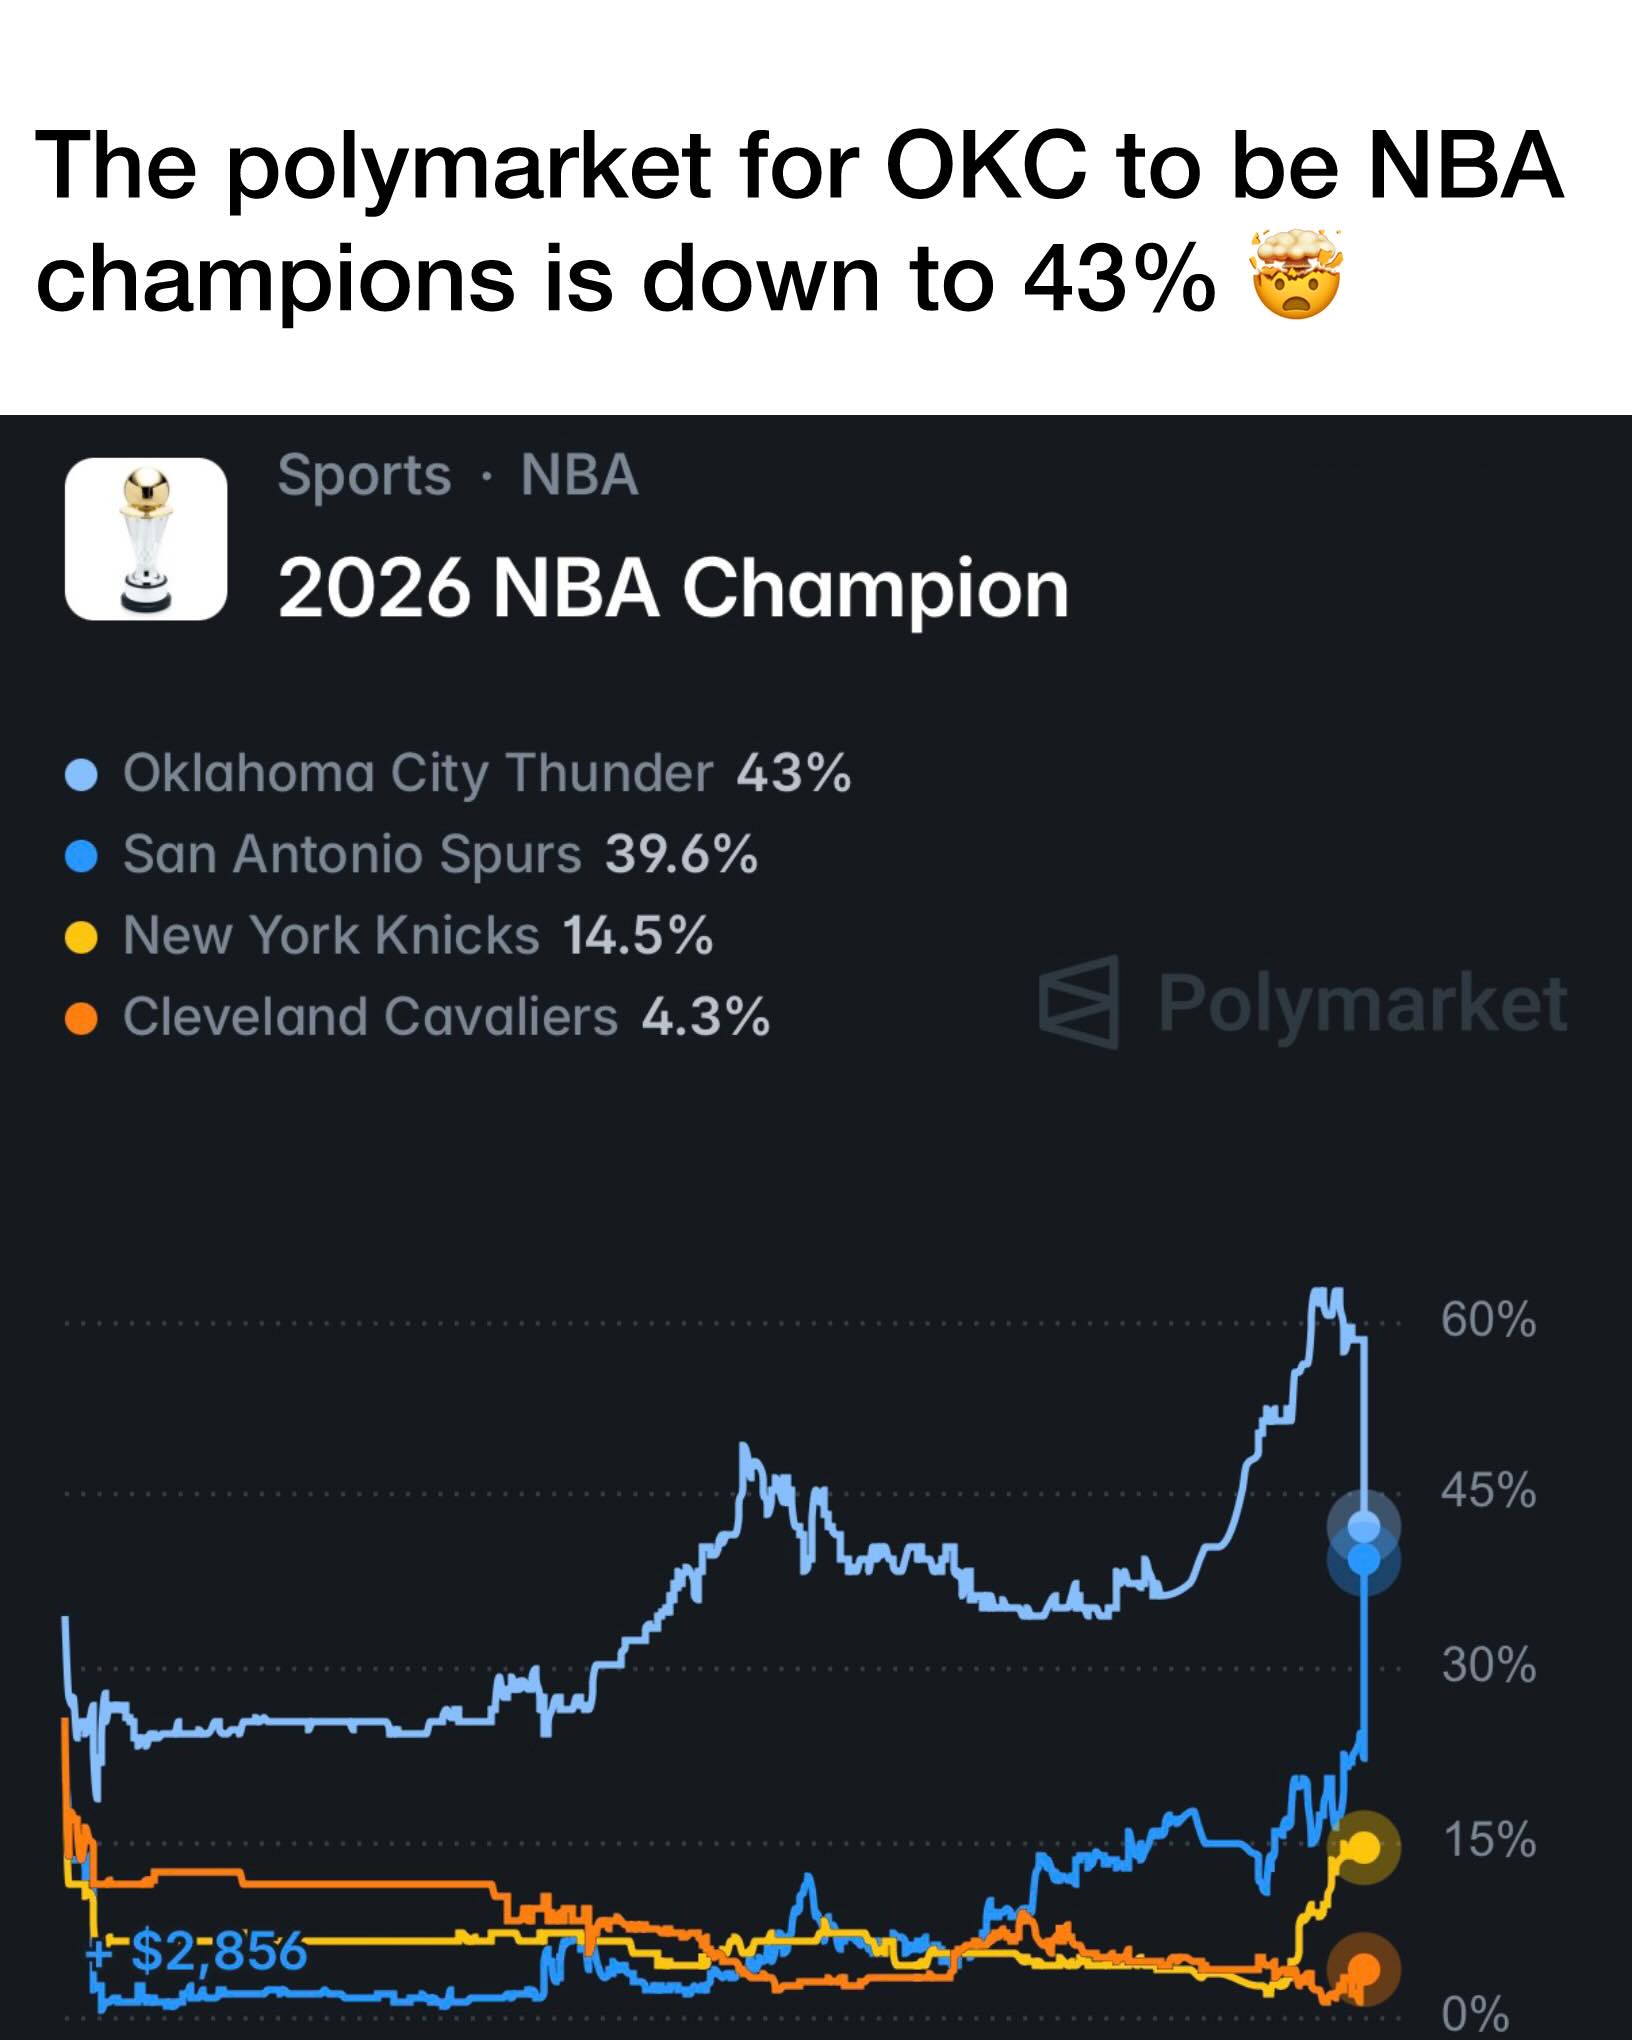Viewport: 1632px width, 2040px height.
Task: Click the Knicks yellow chart endpoint marker
Action: [x=1364, y=1847]
